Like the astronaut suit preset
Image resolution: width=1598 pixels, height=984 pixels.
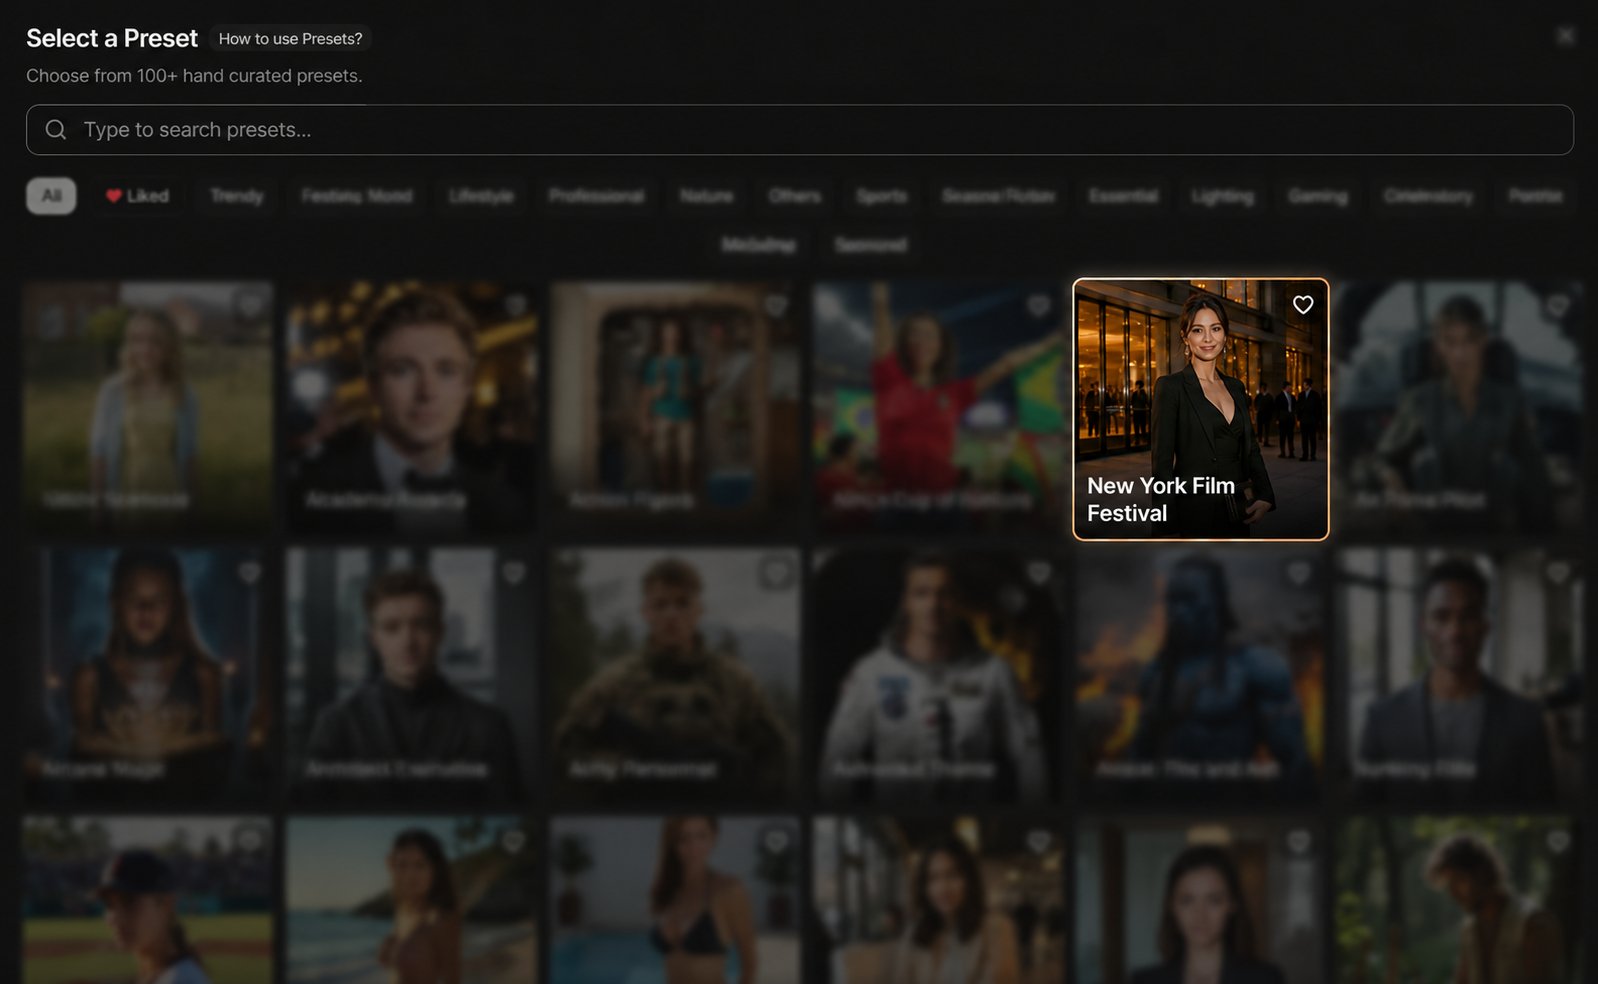coord(1039,573)
